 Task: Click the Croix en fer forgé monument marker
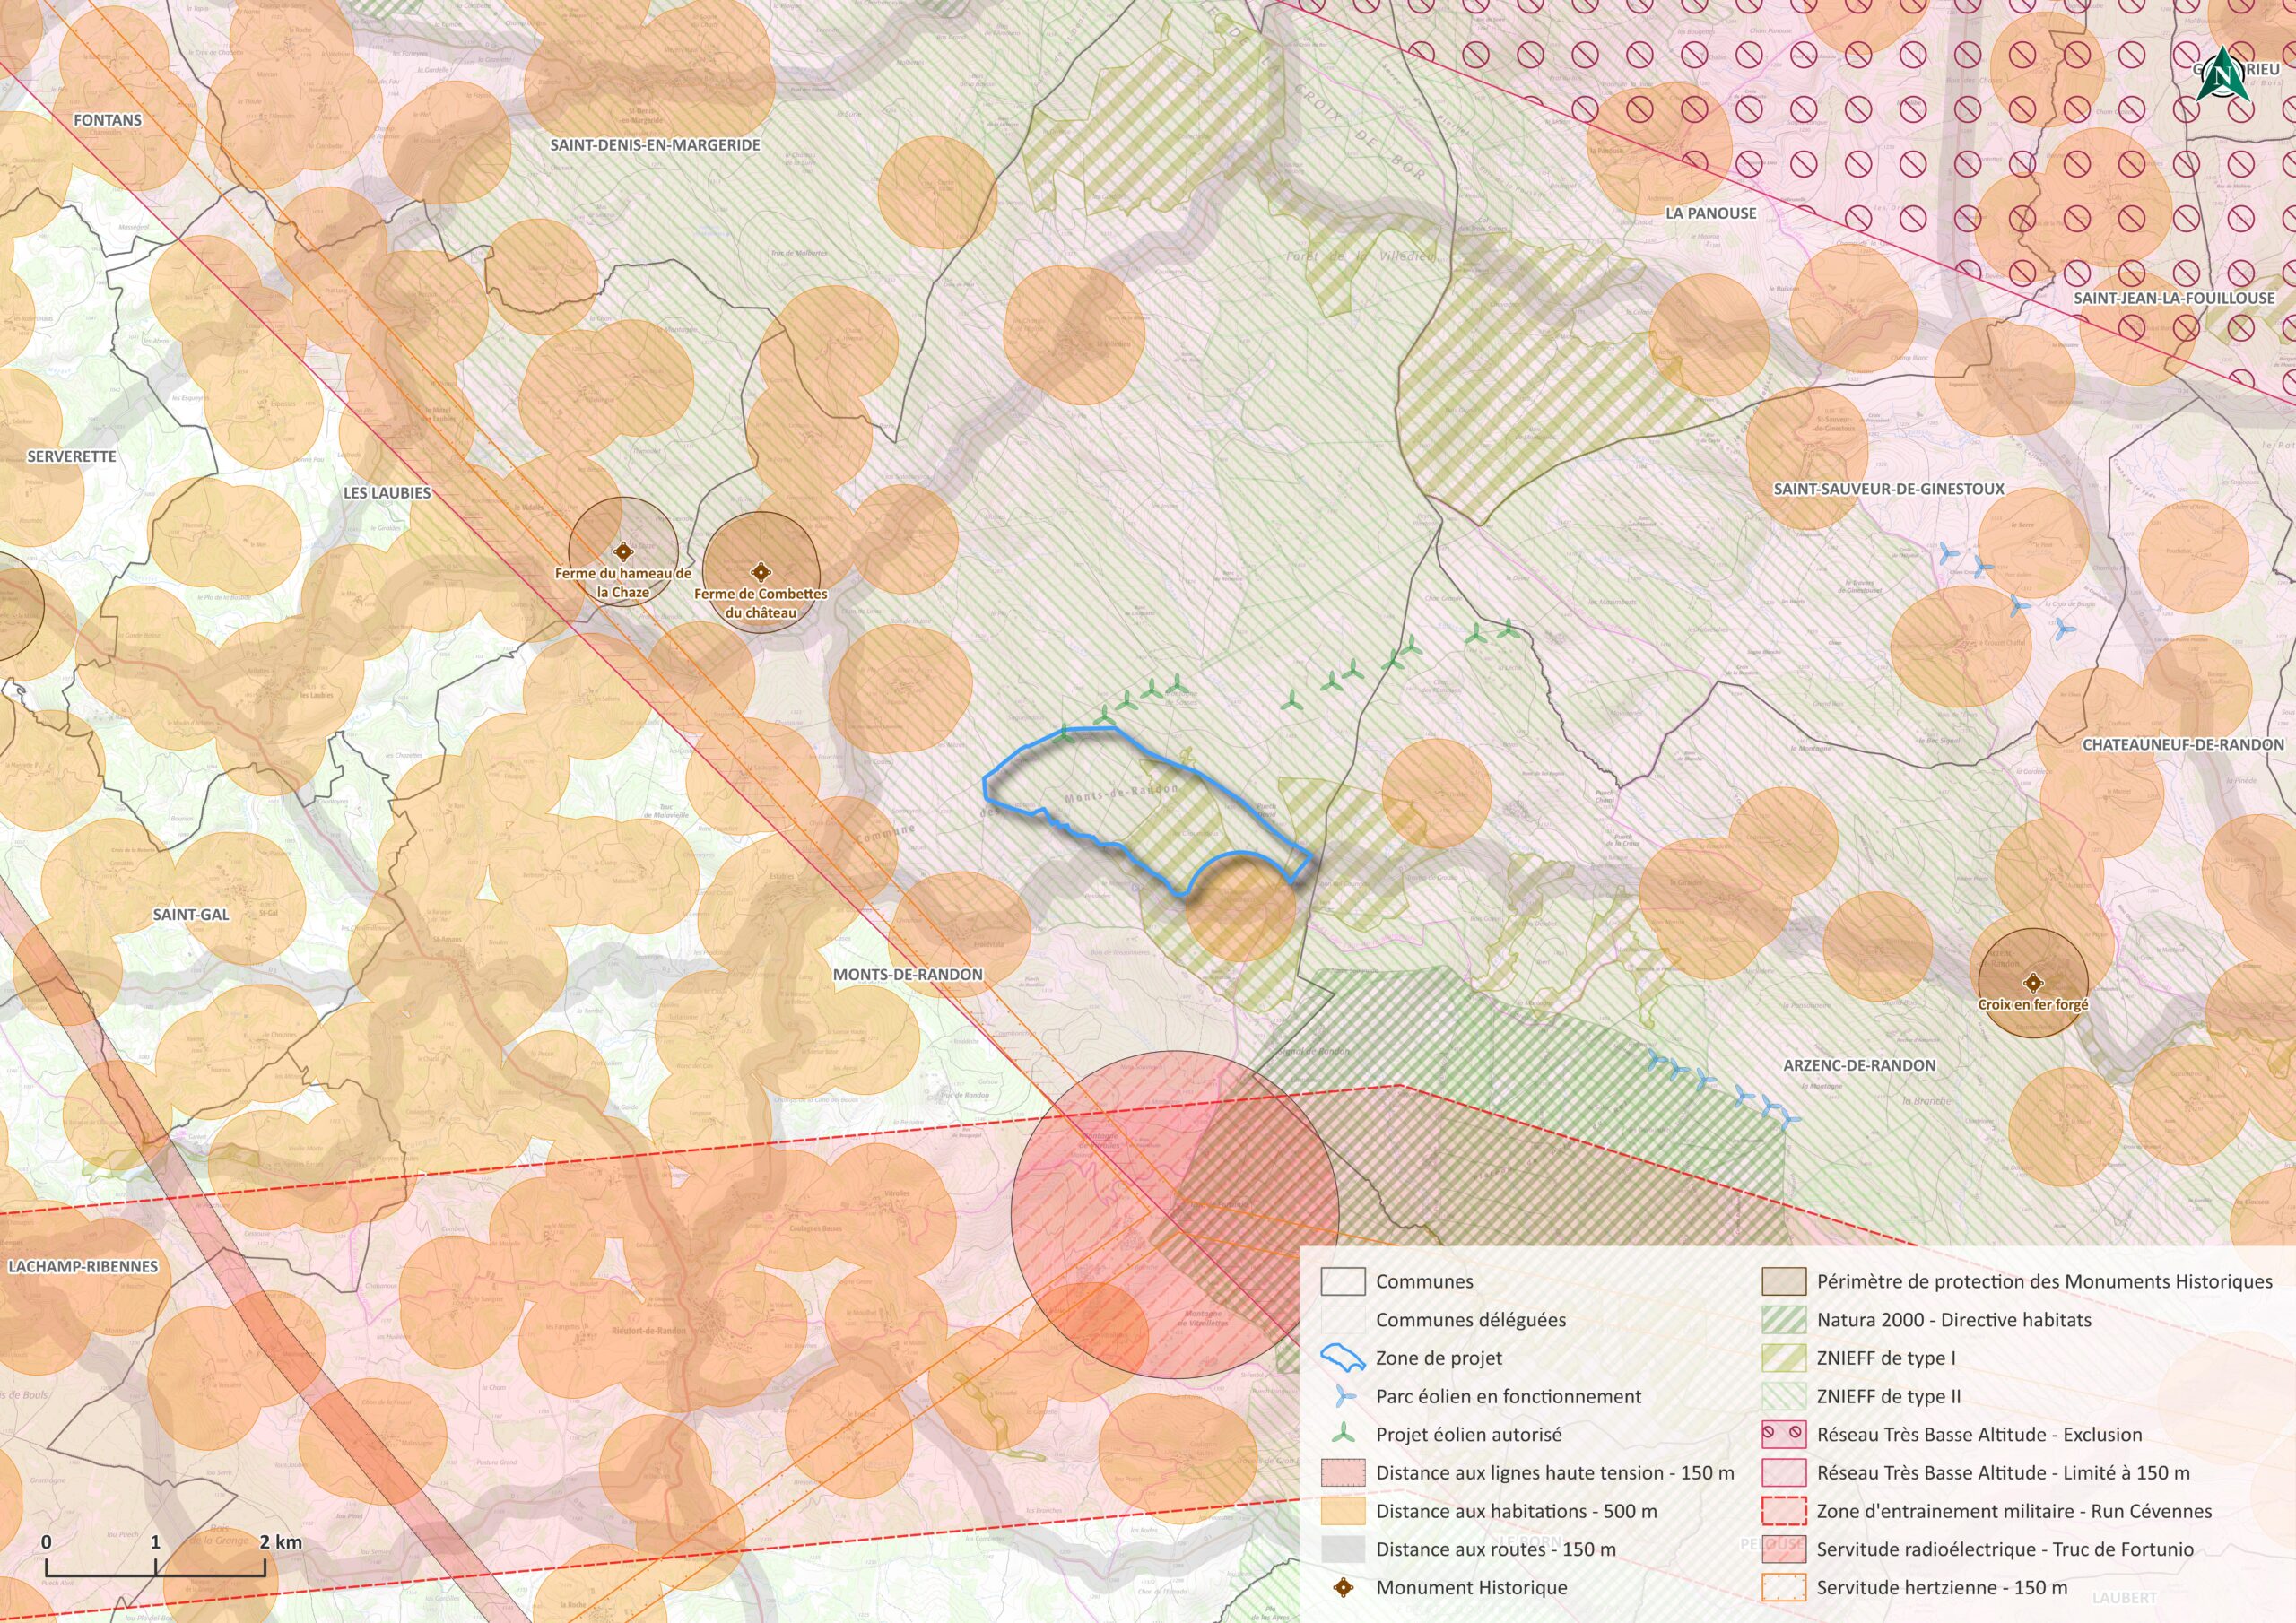2033,983
